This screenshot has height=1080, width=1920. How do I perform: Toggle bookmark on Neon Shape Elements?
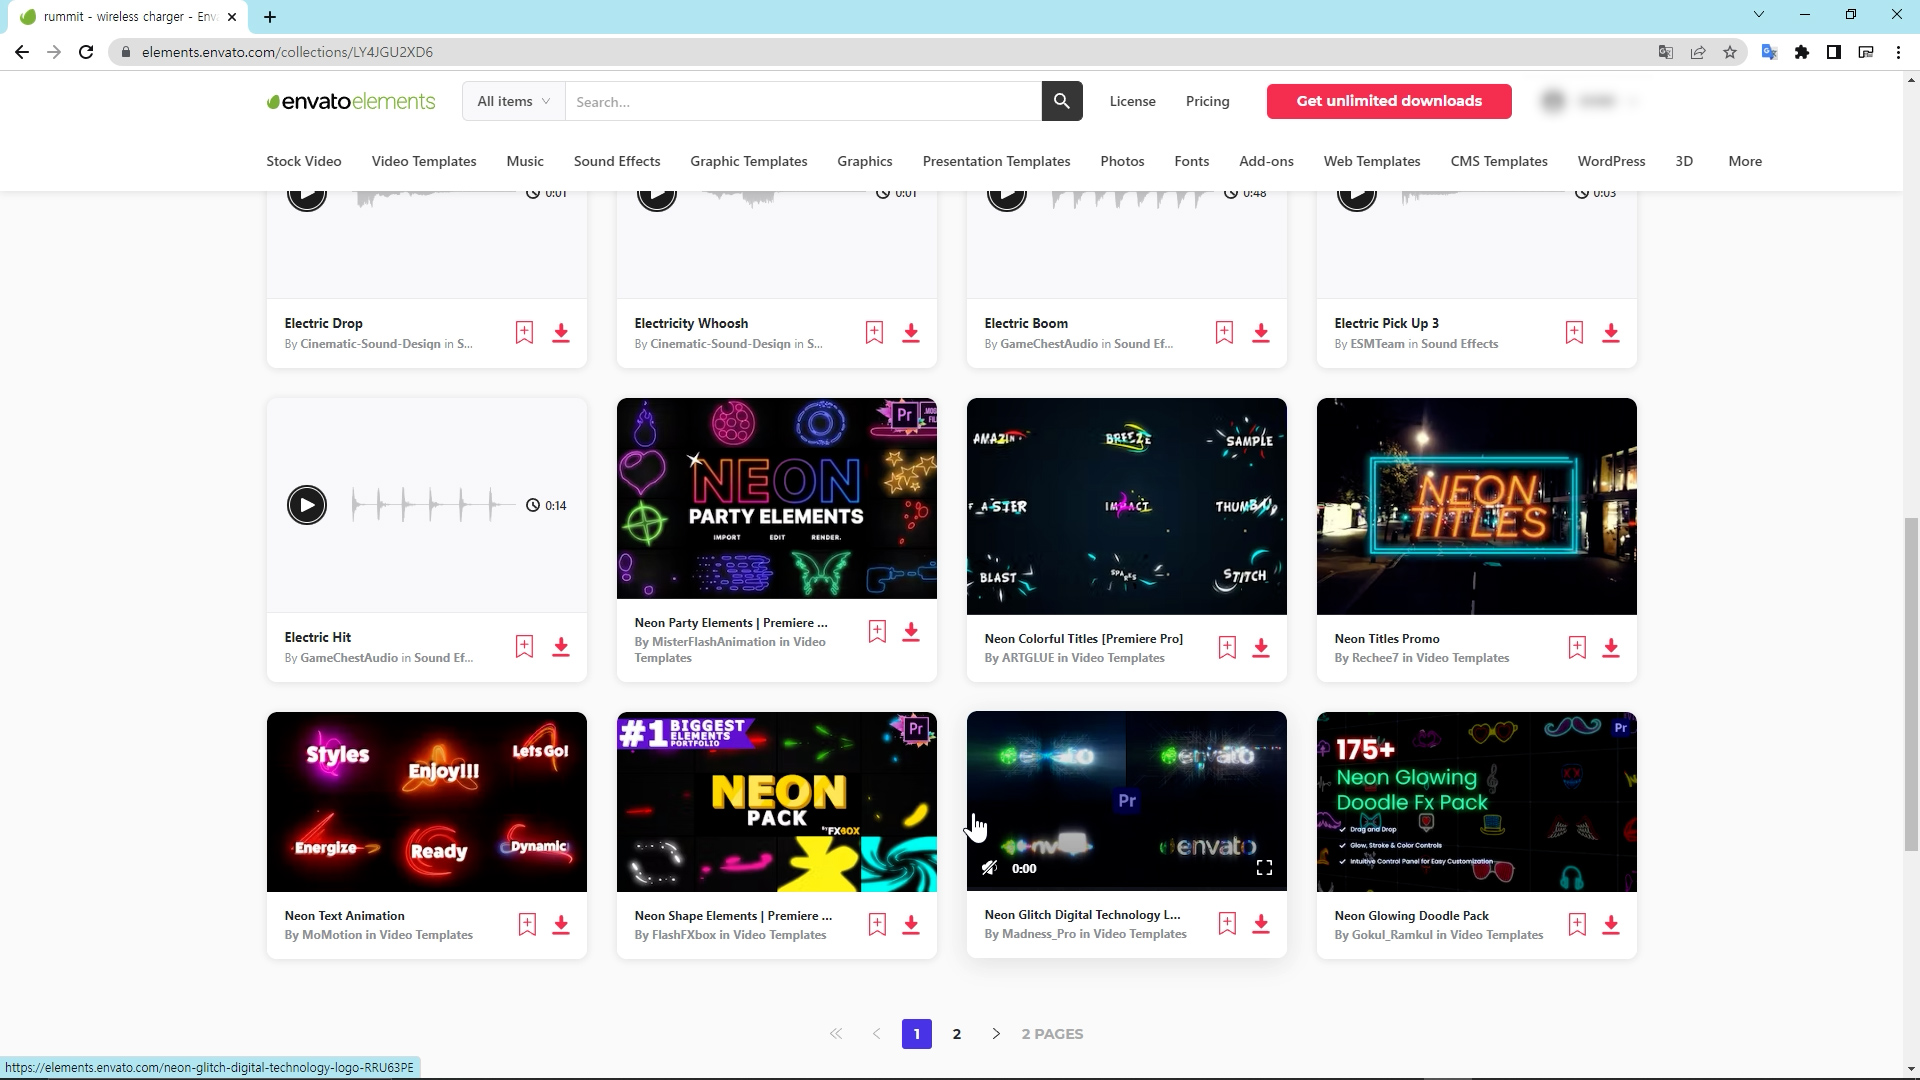[877, 925]
